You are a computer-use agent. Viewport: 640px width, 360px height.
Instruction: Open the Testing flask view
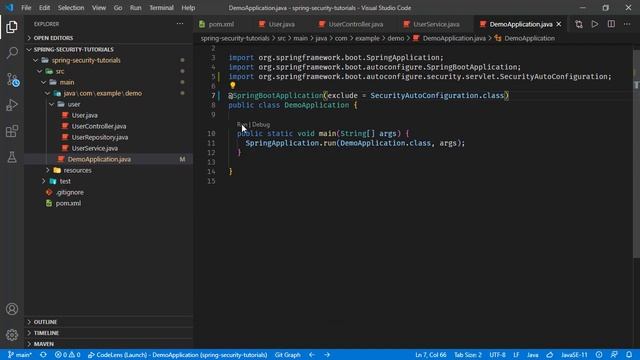pos(12,157)
